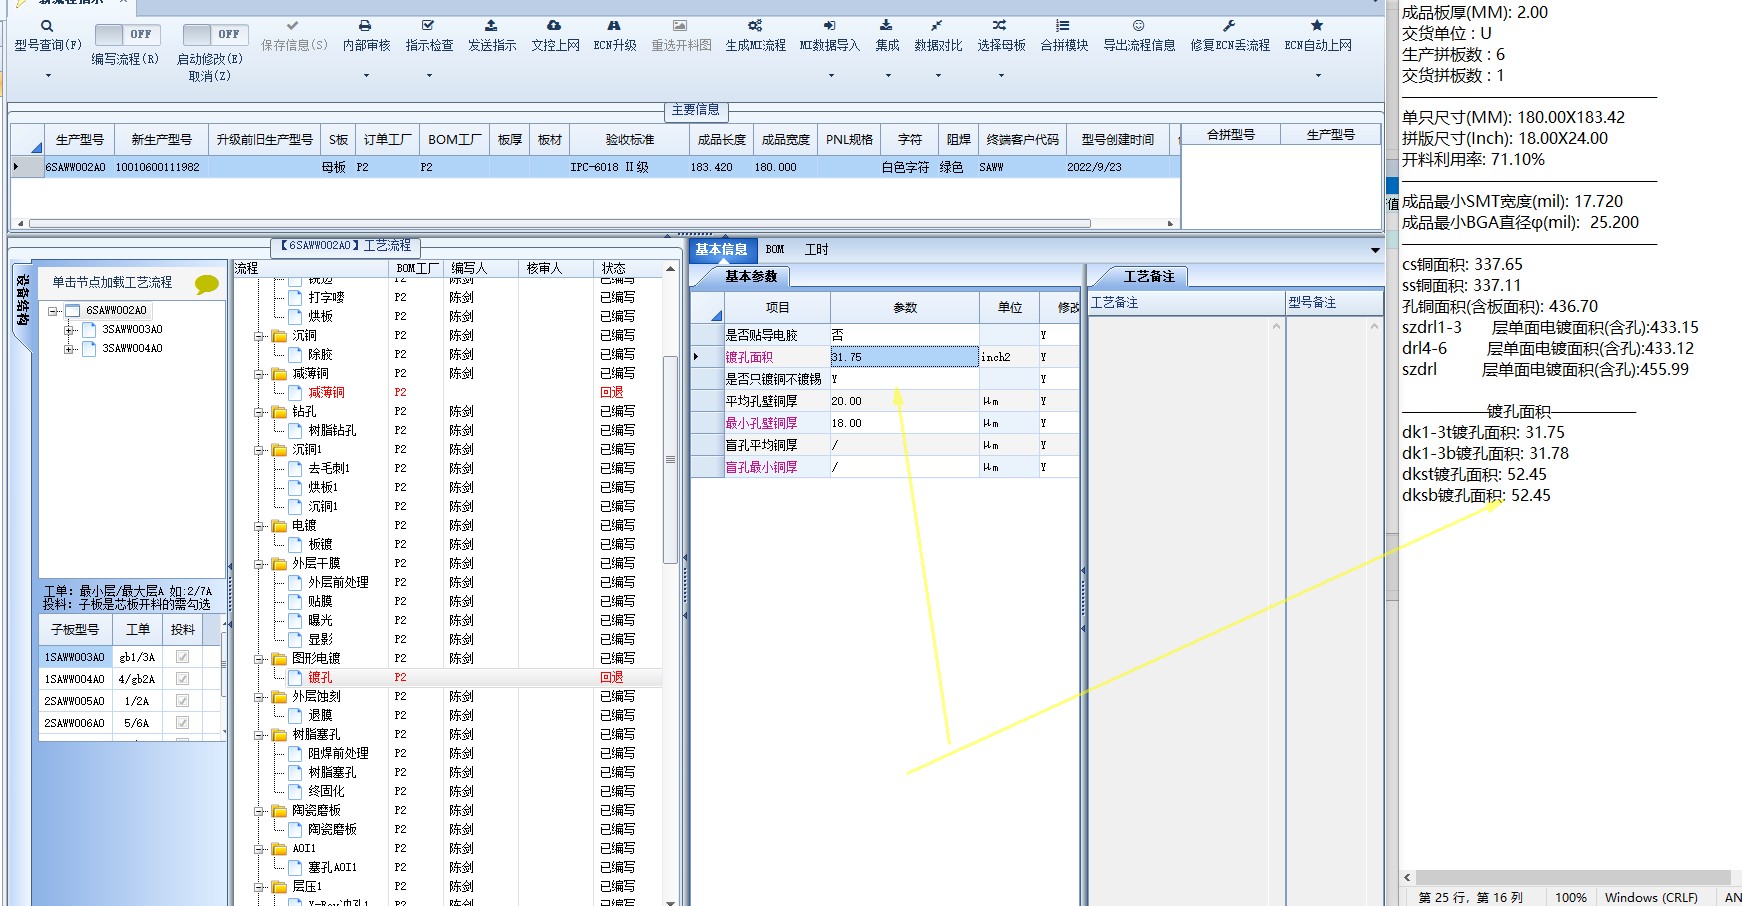The height and width of the screenshot is (906, 1742).
Task: Switch to the BOM tab
Action: point(775,250)
